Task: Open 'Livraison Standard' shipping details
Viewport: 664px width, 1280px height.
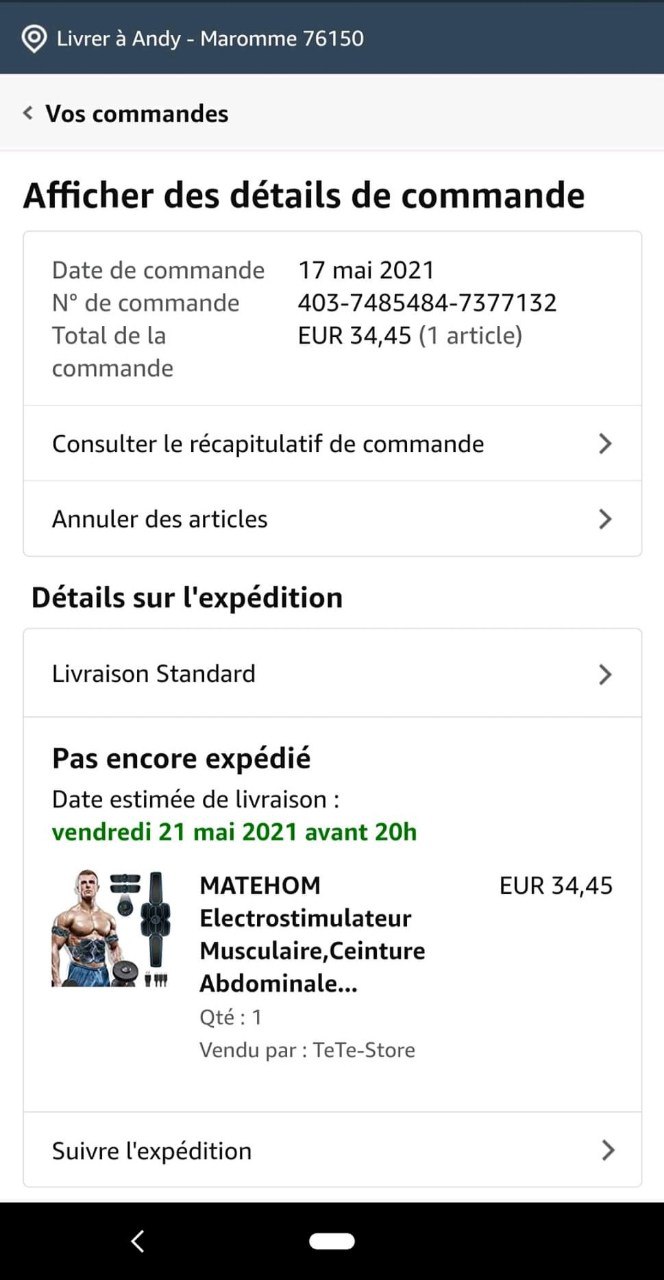Action: point(154,674)
